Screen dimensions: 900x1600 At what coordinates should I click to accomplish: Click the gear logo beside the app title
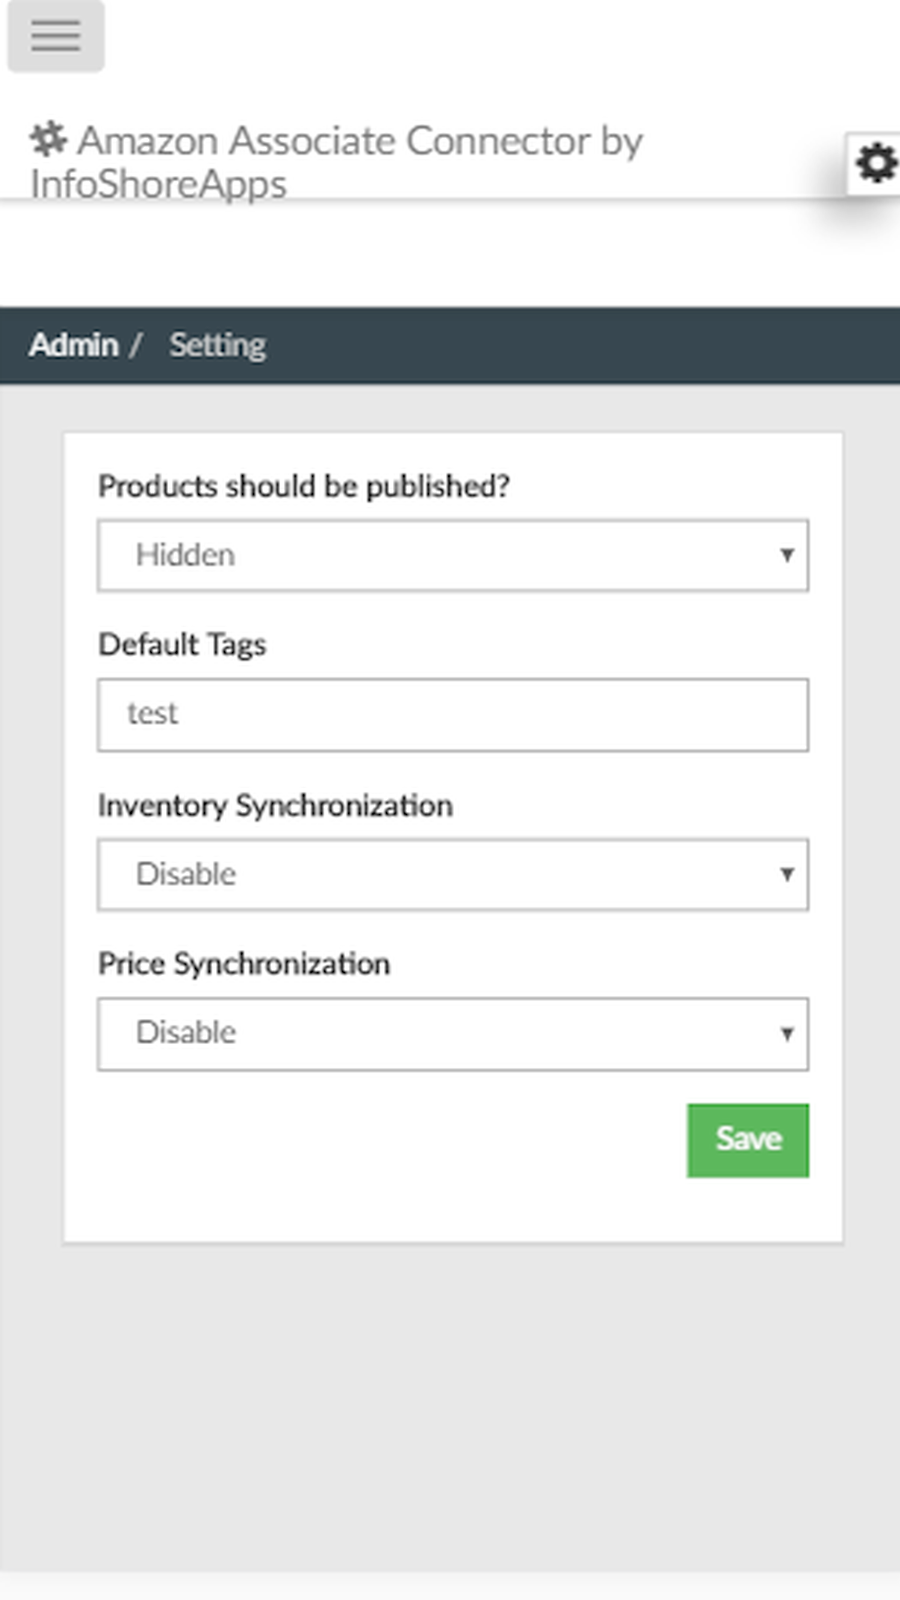click(x=48, y=139)
